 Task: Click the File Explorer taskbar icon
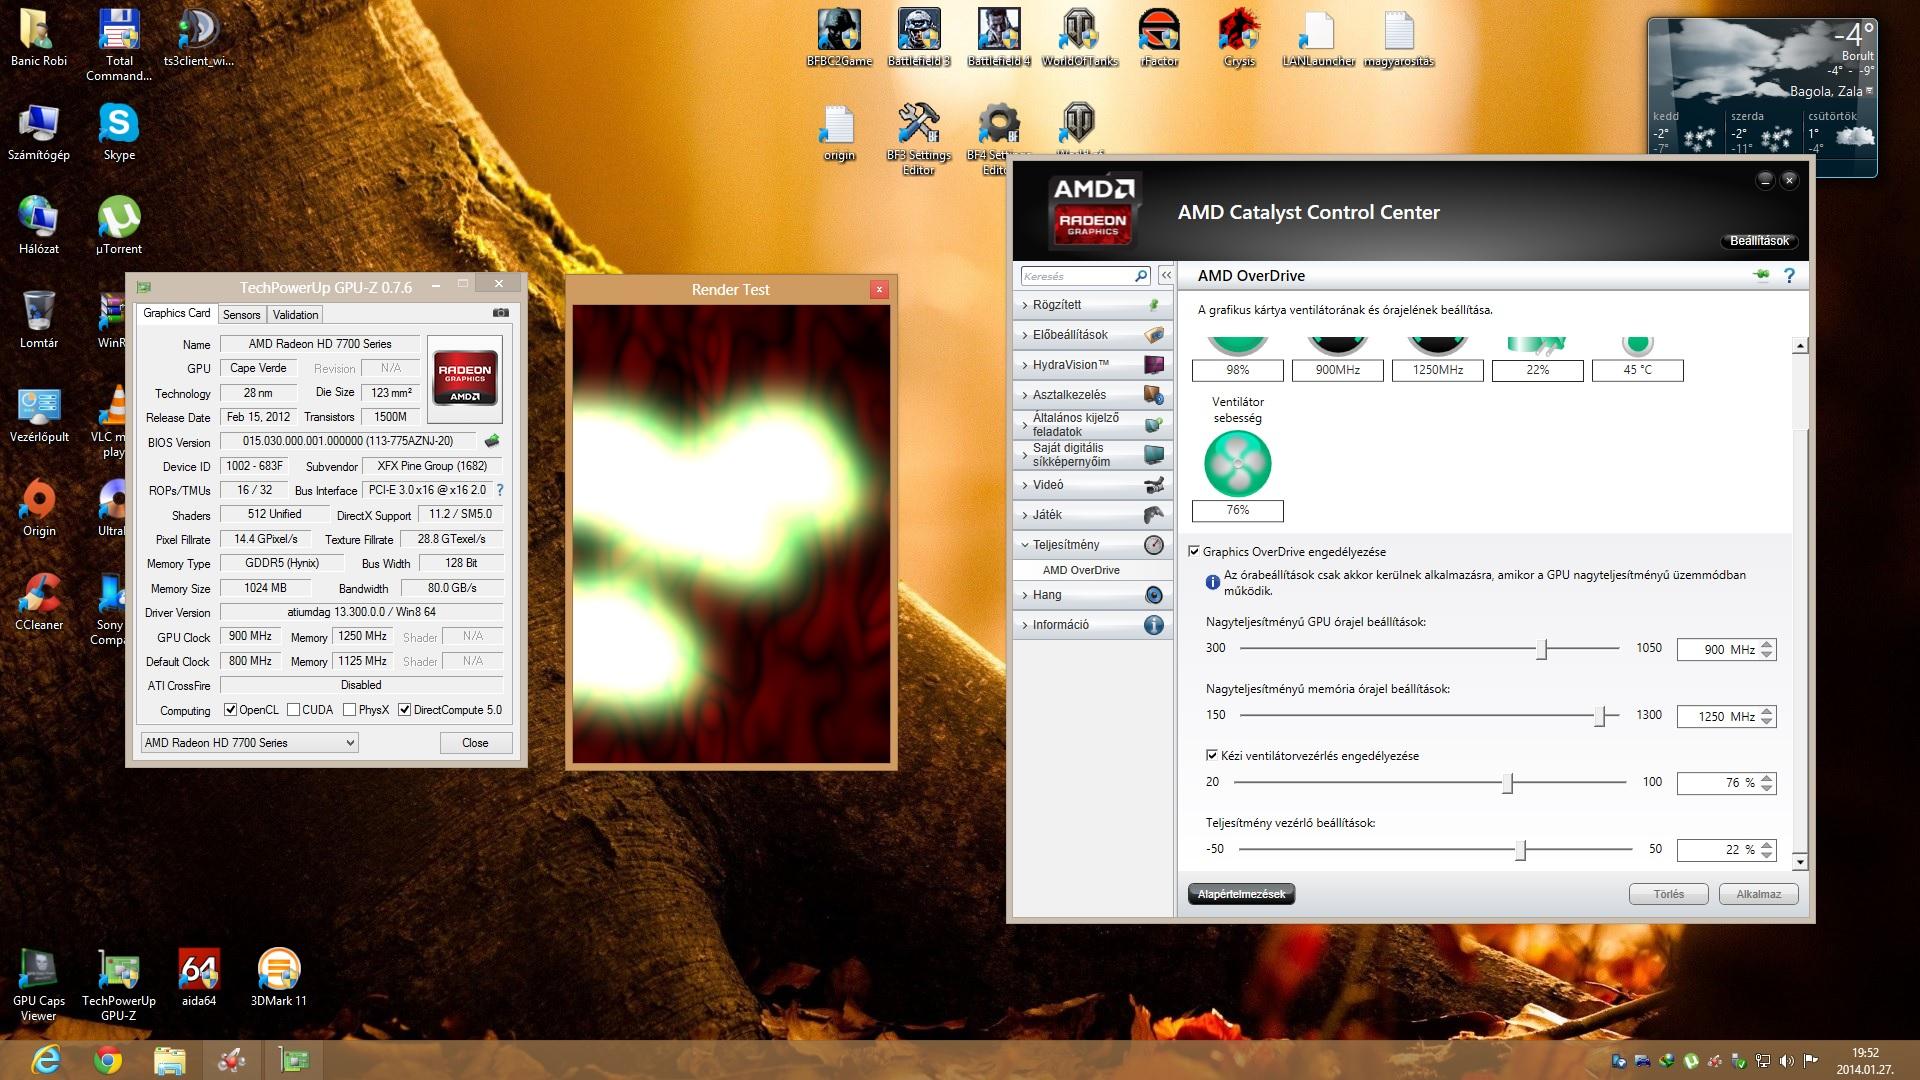pyautogui.click(x=170, y=1059)
